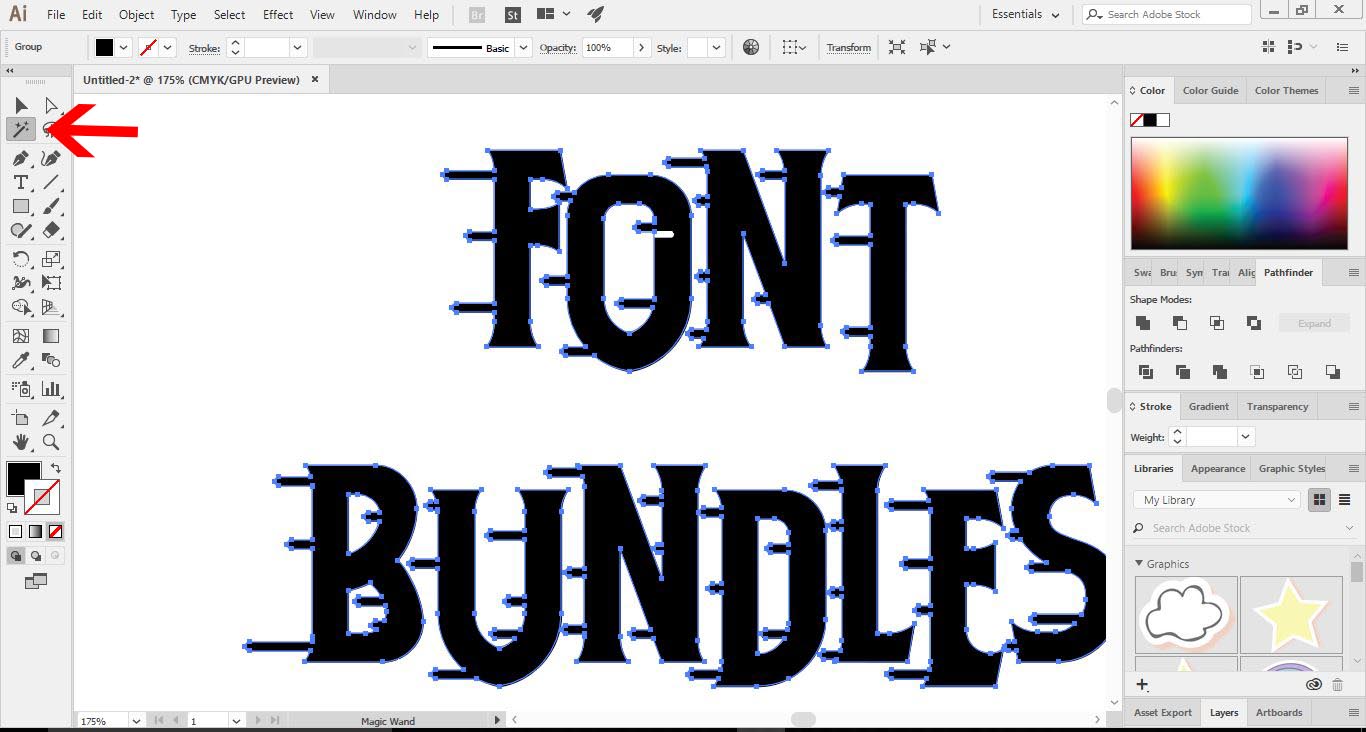Search Adobe Stock field in the menu bar
The height and width of the screenshot is (732, 1366).
click(x=1167, y=14)
